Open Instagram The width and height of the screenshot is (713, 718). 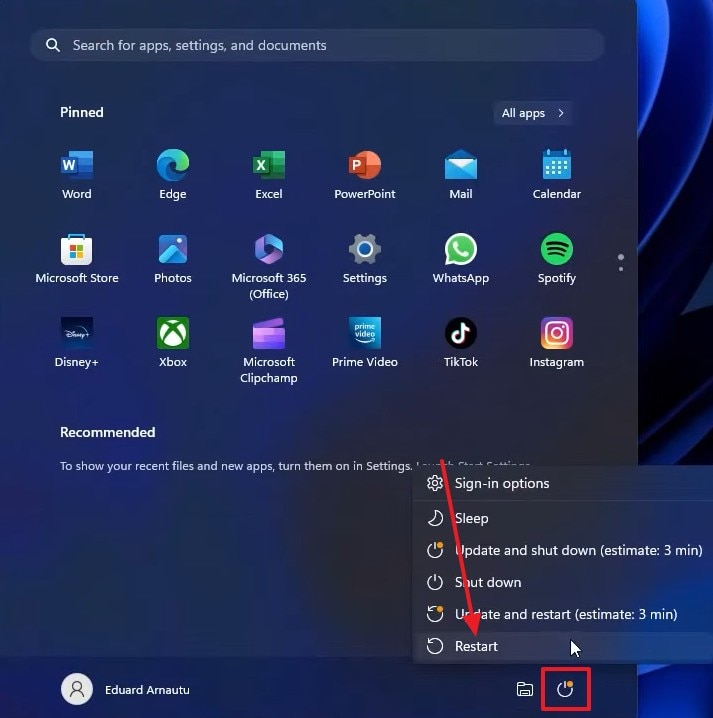[556, 343]
